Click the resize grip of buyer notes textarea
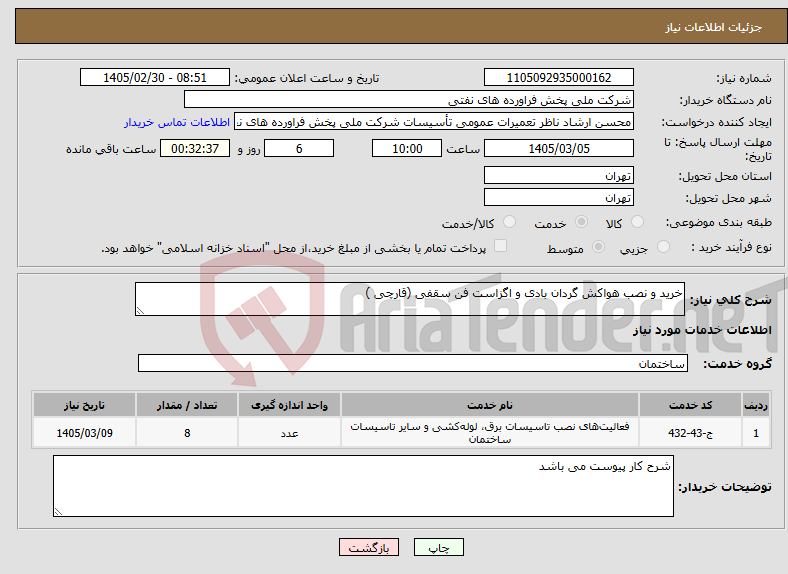The height and width of the screenshot is (574, 788). point(58,512)
